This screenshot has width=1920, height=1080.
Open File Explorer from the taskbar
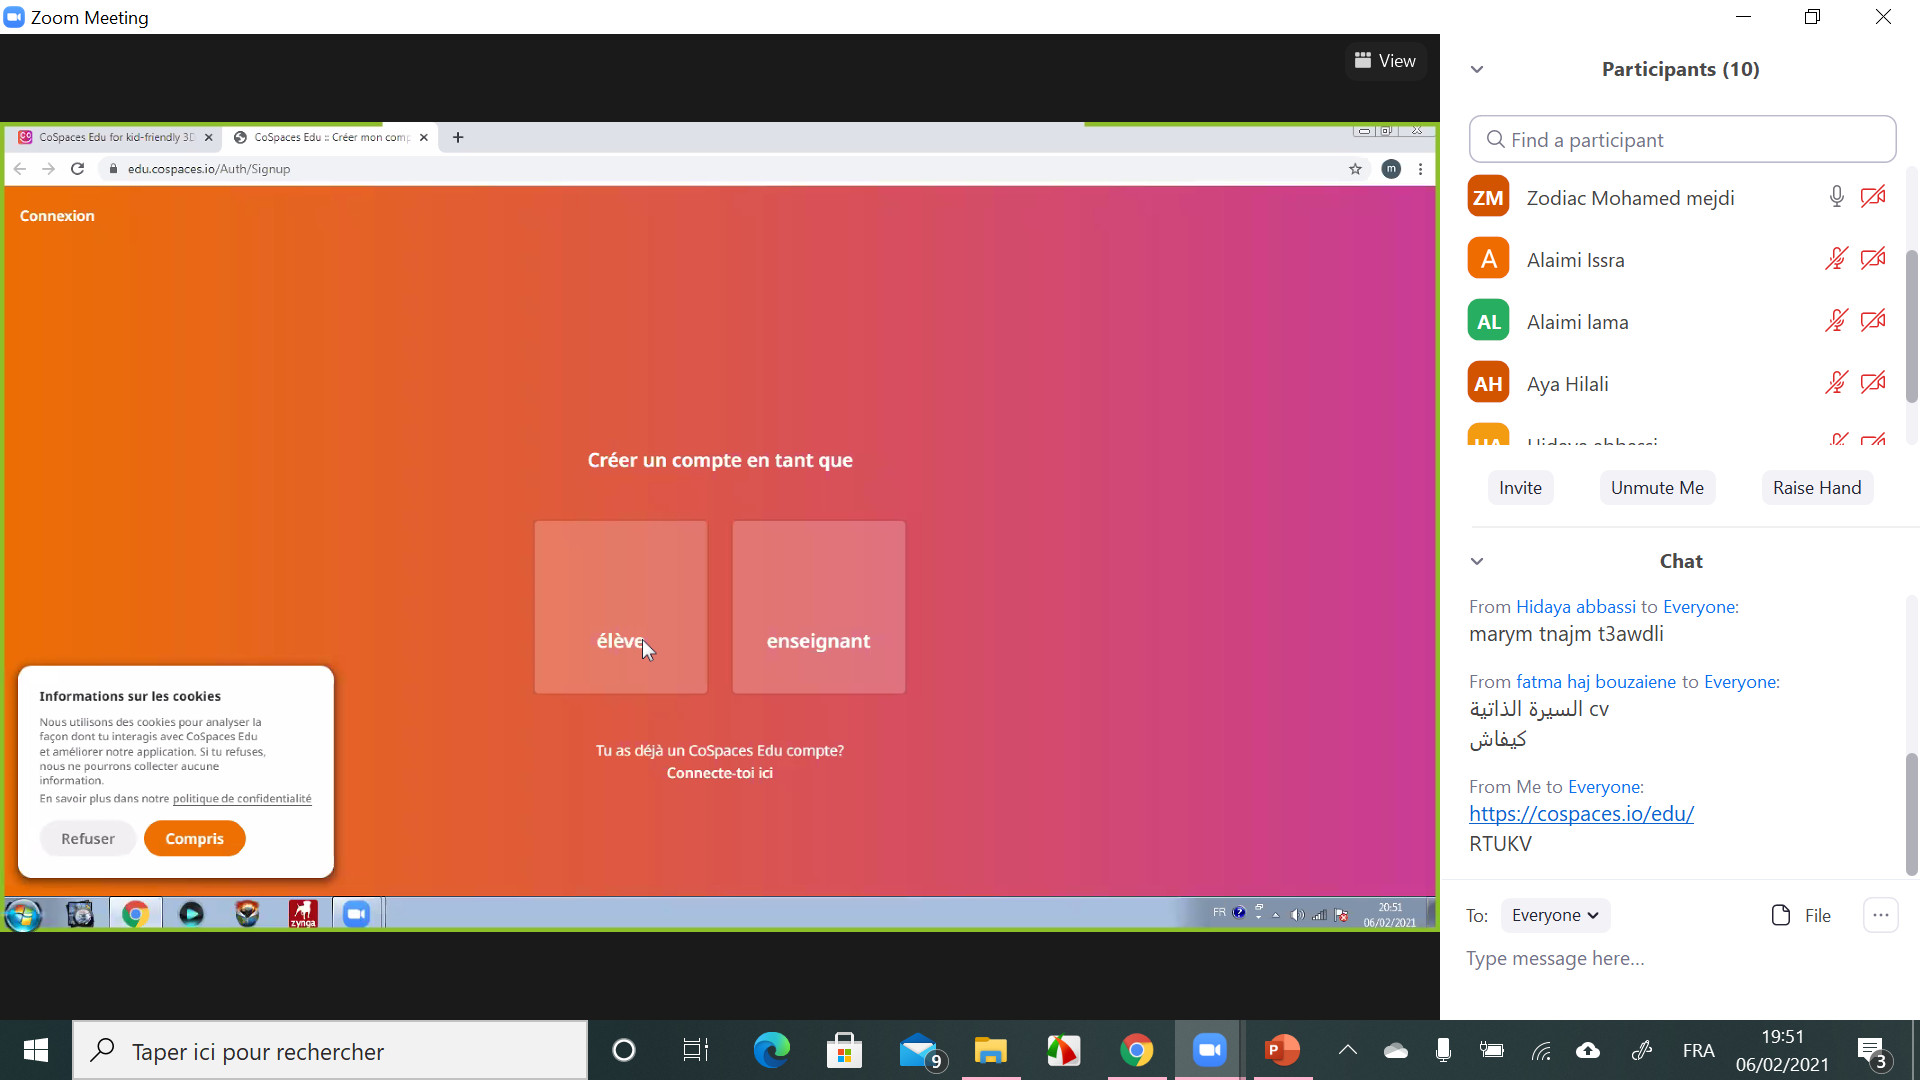(x=990, y=1050)
